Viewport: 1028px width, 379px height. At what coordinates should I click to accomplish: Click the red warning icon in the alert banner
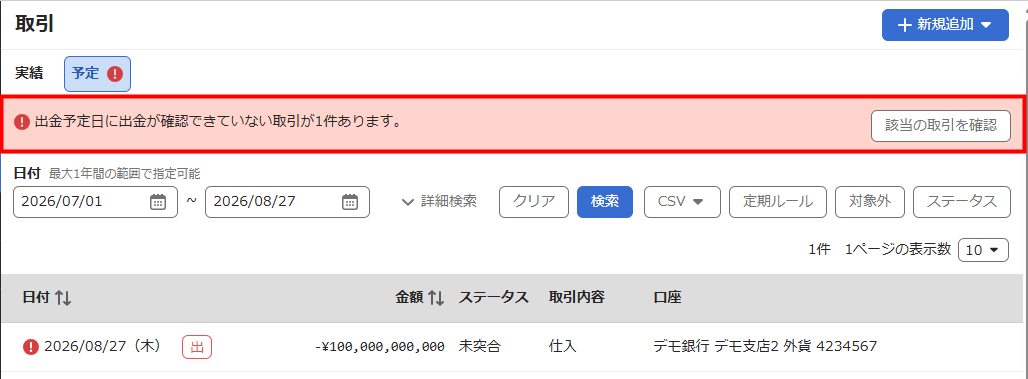[x=22, y=122]
